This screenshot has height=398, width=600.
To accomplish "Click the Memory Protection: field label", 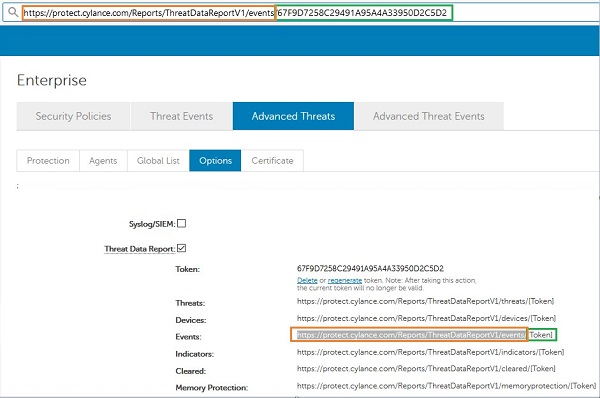I will [212, 388].
